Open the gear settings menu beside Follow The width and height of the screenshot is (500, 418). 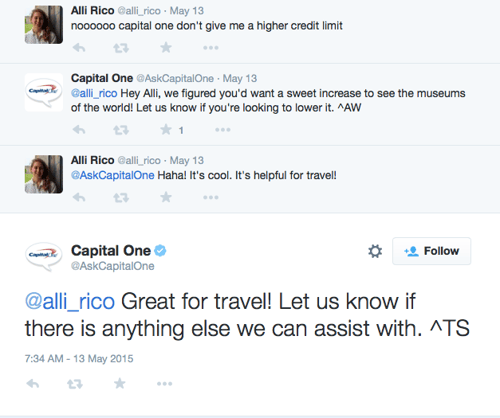tap(375, 251)
